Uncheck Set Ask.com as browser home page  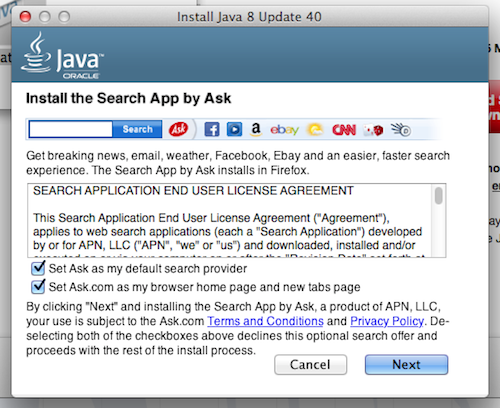coord(38,287)
